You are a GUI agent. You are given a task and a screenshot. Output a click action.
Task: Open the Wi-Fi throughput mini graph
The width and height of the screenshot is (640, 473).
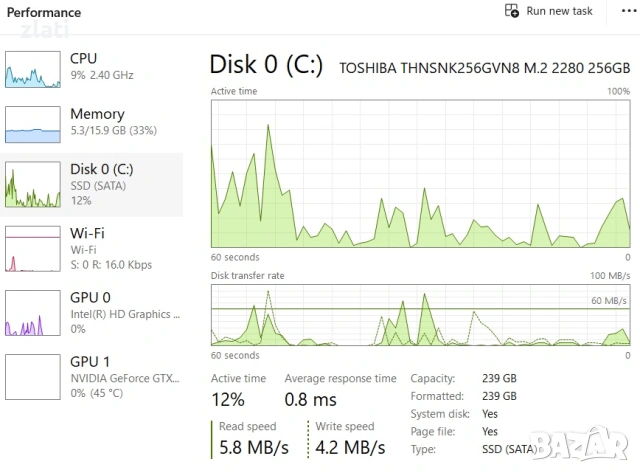pos(33,248)
